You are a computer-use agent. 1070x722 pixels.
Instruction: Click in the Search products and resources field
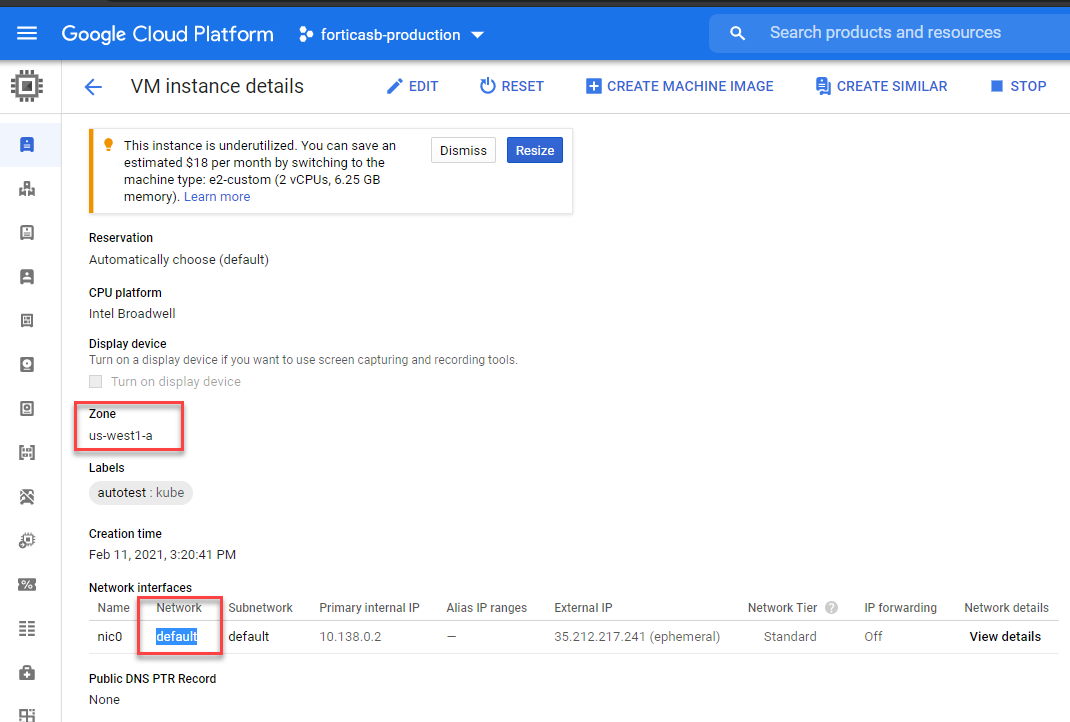[885, 33]
